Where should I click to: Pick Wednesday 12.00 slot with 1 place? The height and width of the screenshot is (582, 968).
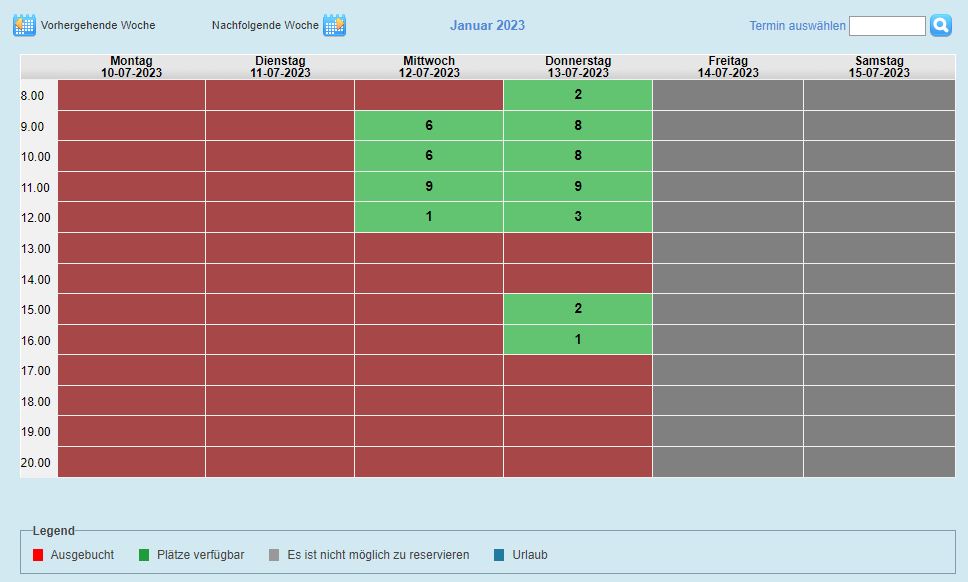click(429, 217)
